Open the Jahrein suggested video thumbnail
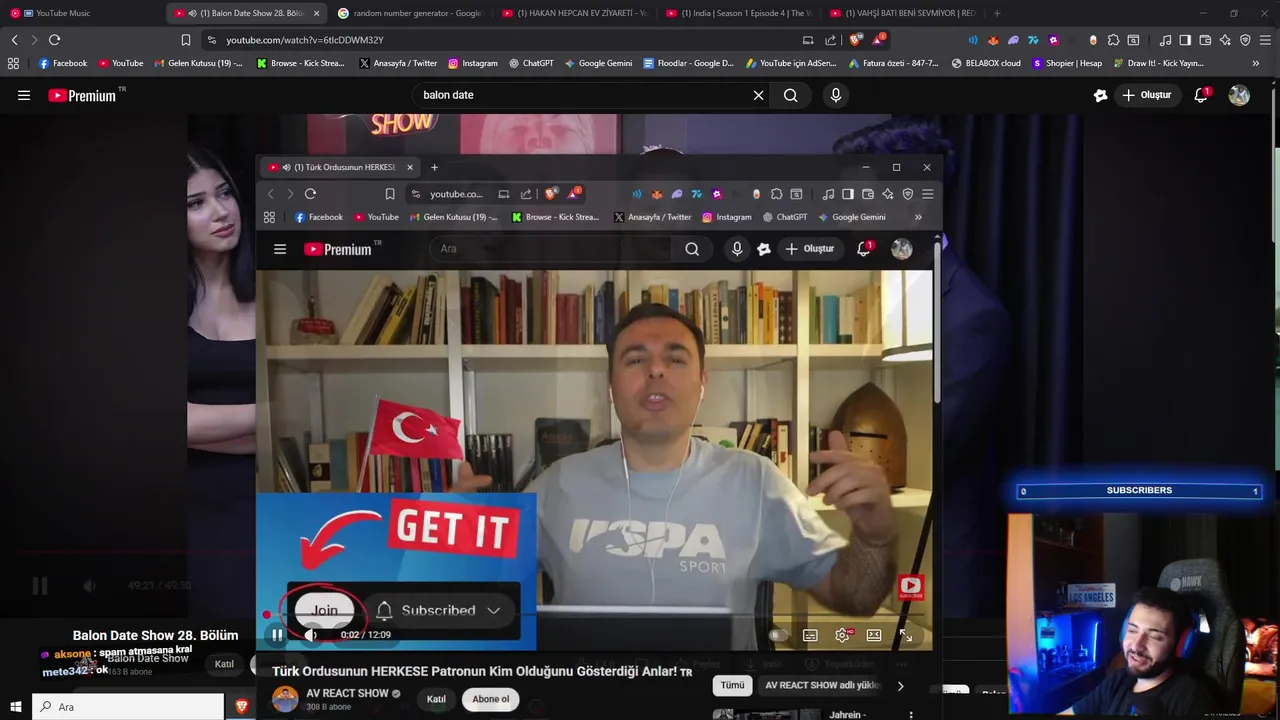Viewport: 1280px width, 720px height. click(766, 714)
